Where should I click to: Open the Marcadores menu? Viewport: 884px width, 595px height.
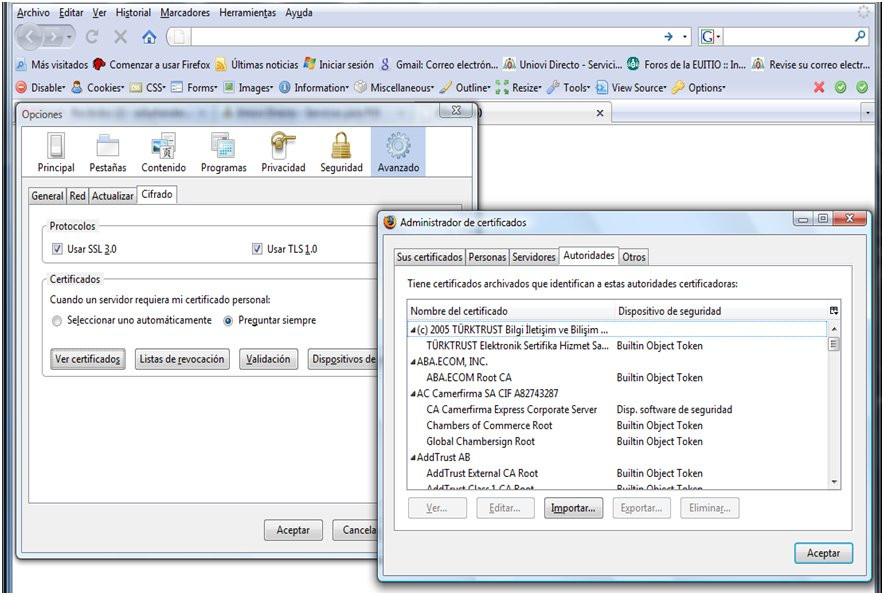[x=185, y=12]
